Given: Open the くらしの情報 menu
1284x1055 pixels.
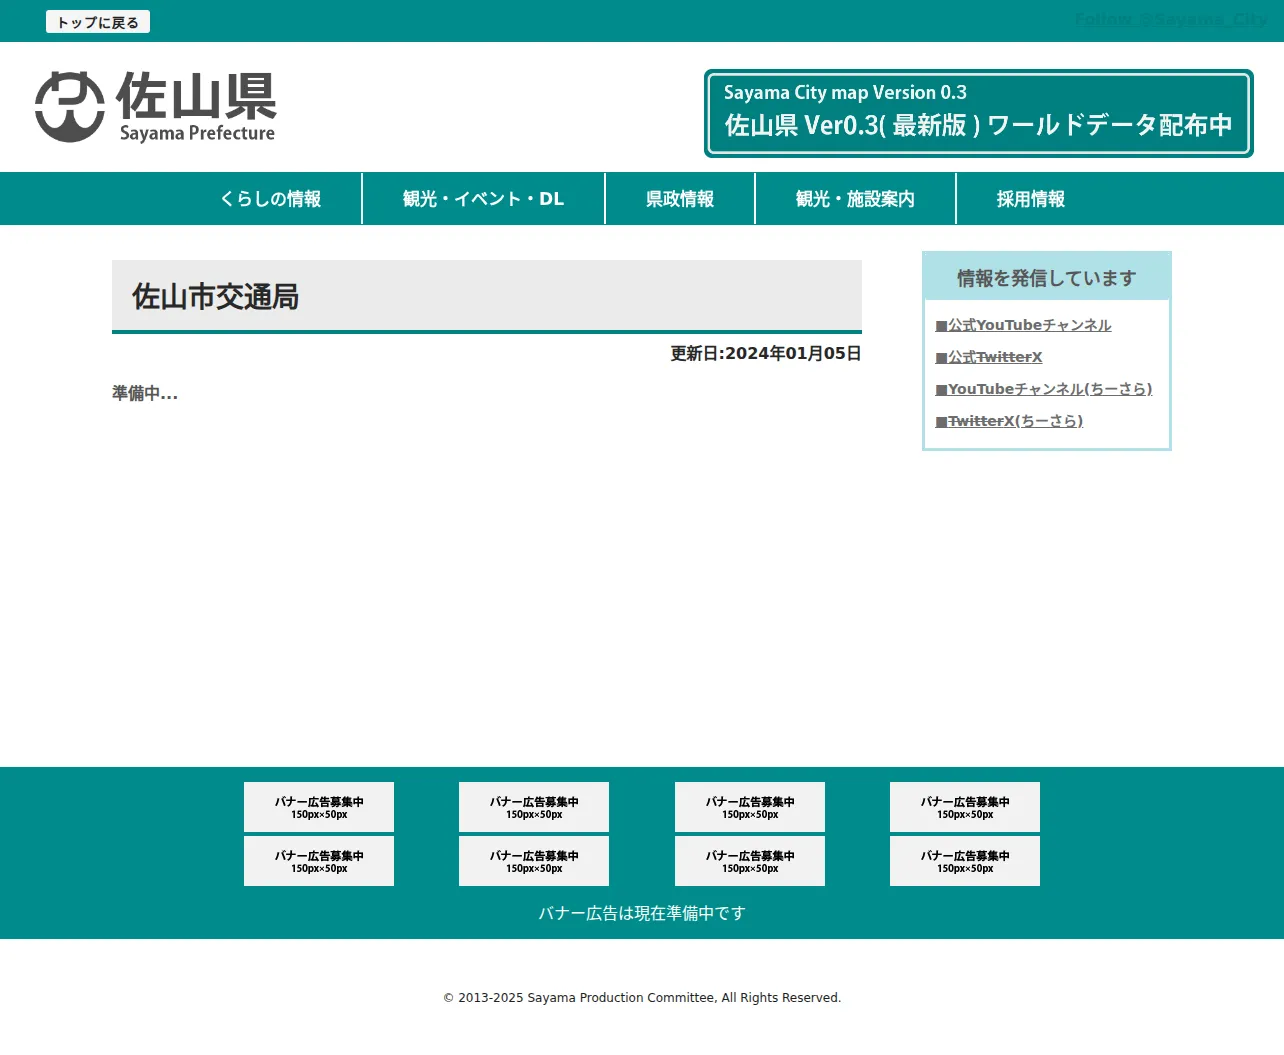Looking at the screenshot, I should coord(271,199).
